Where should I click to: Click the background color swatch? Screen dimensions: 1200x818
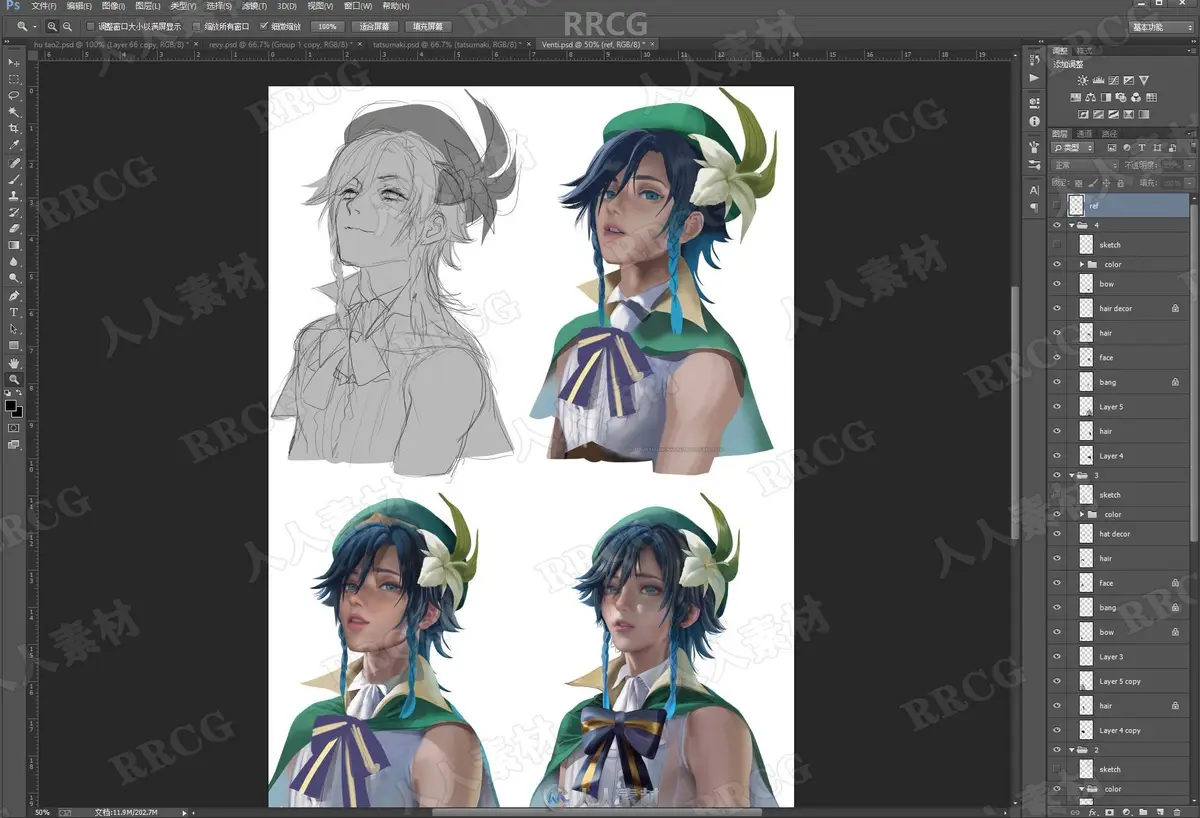click(x=18, y=412)
